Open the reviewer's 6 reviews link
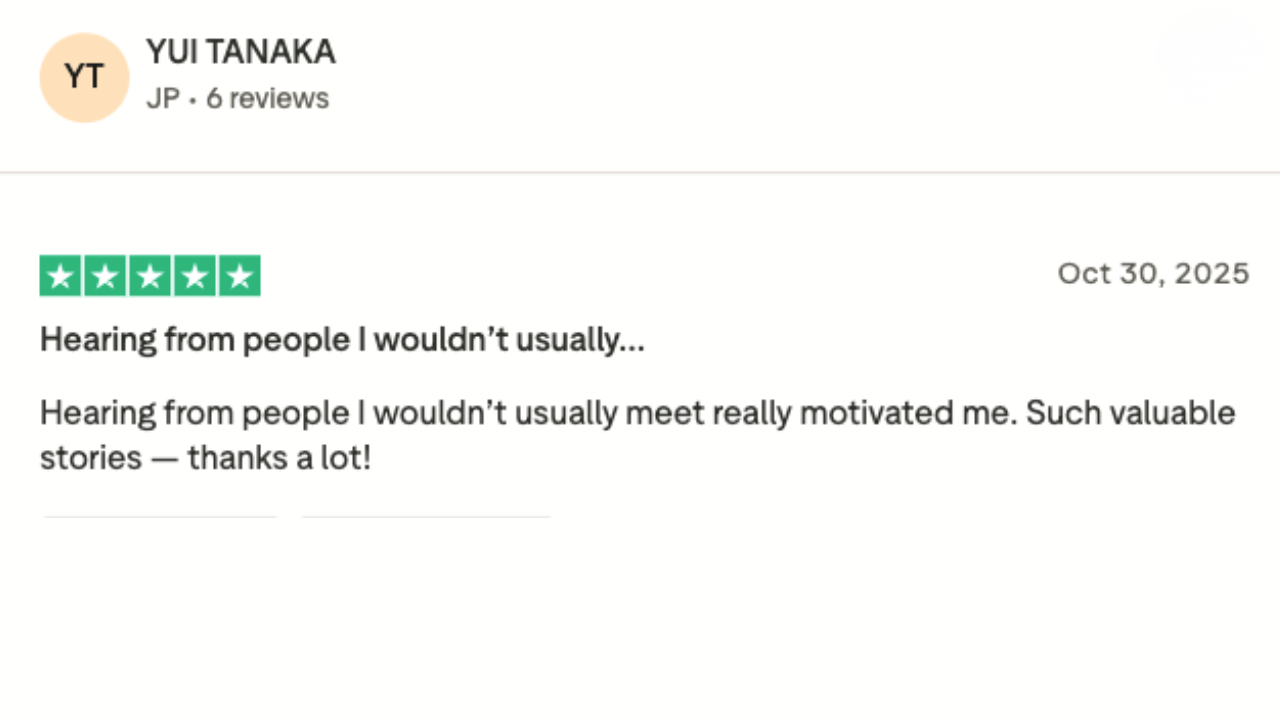 267,99
